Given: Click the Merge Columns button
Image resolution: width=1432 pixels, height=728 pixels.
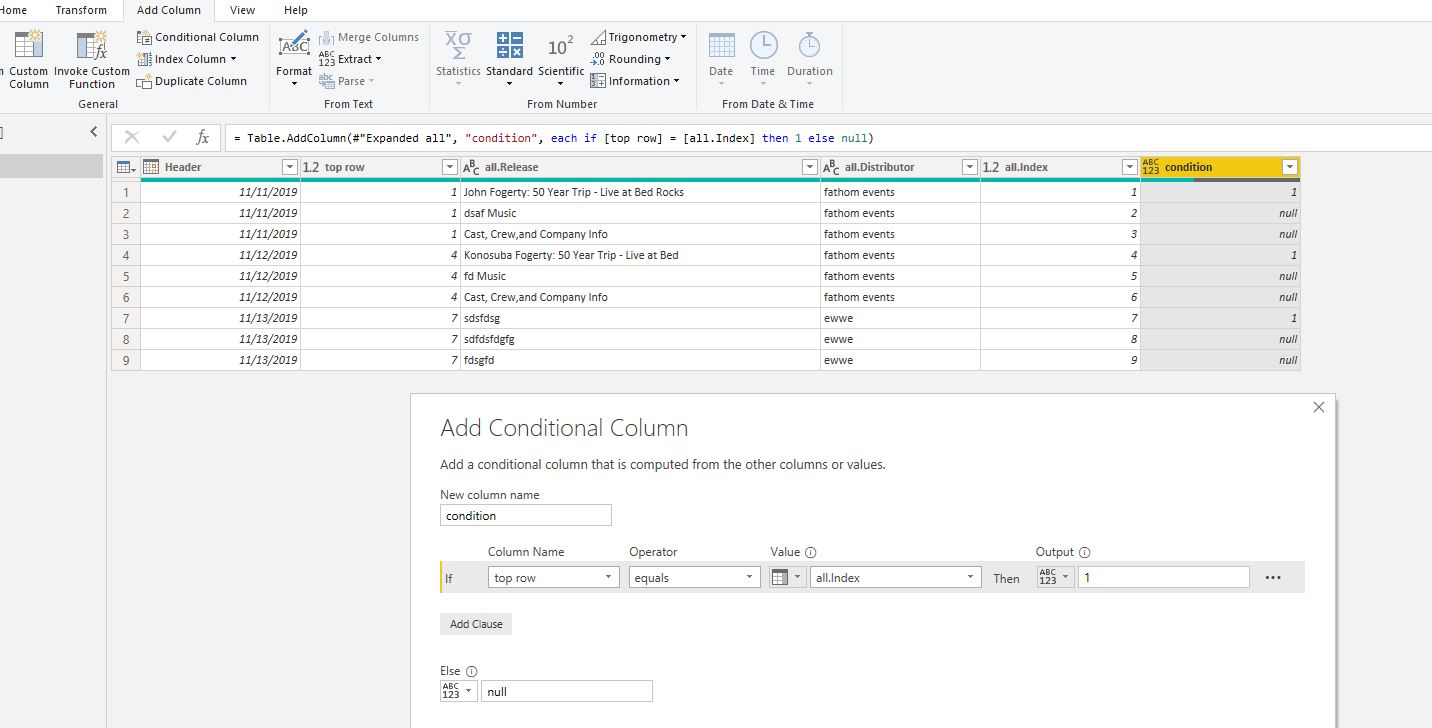Looking at the screenshot, I should point(369,37).
